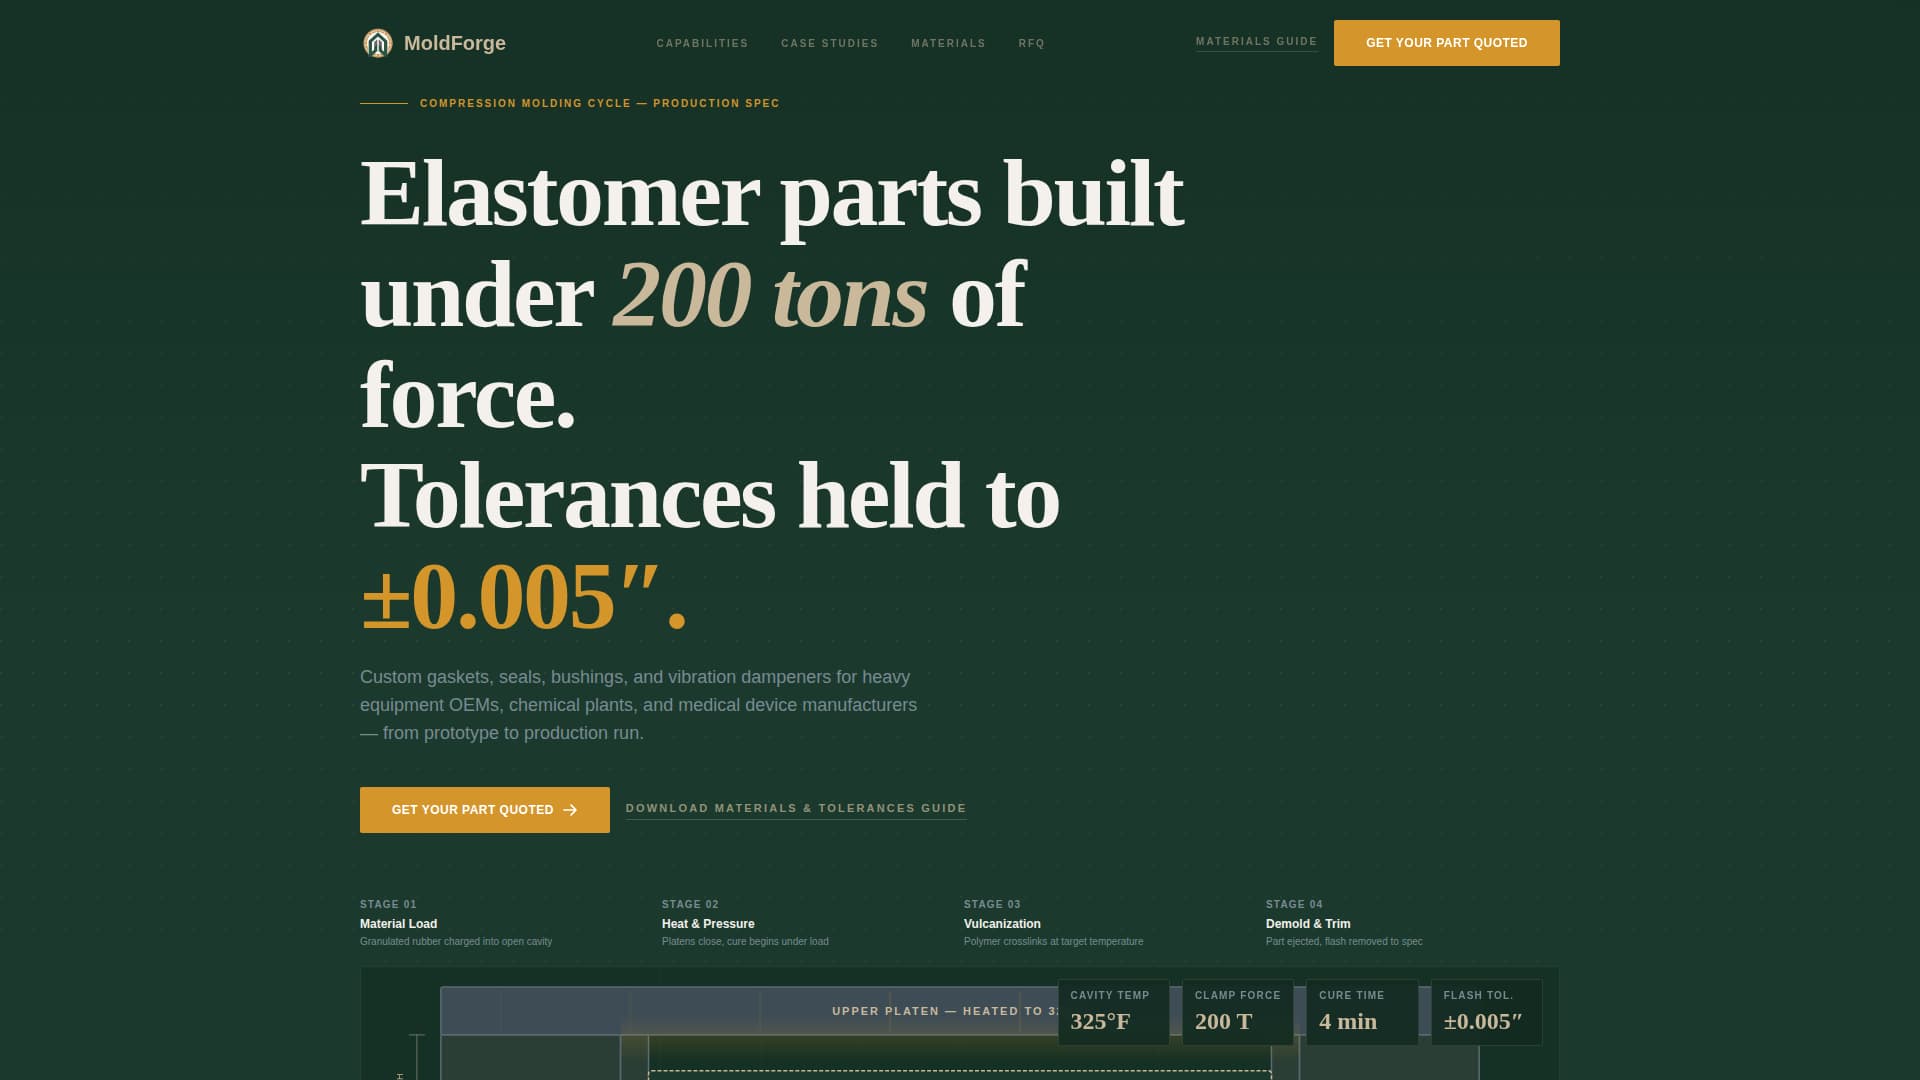Click the italic 200 tons headline text
The image size is (1920, 1080).
pyautogui.click(x=768, y=294)
